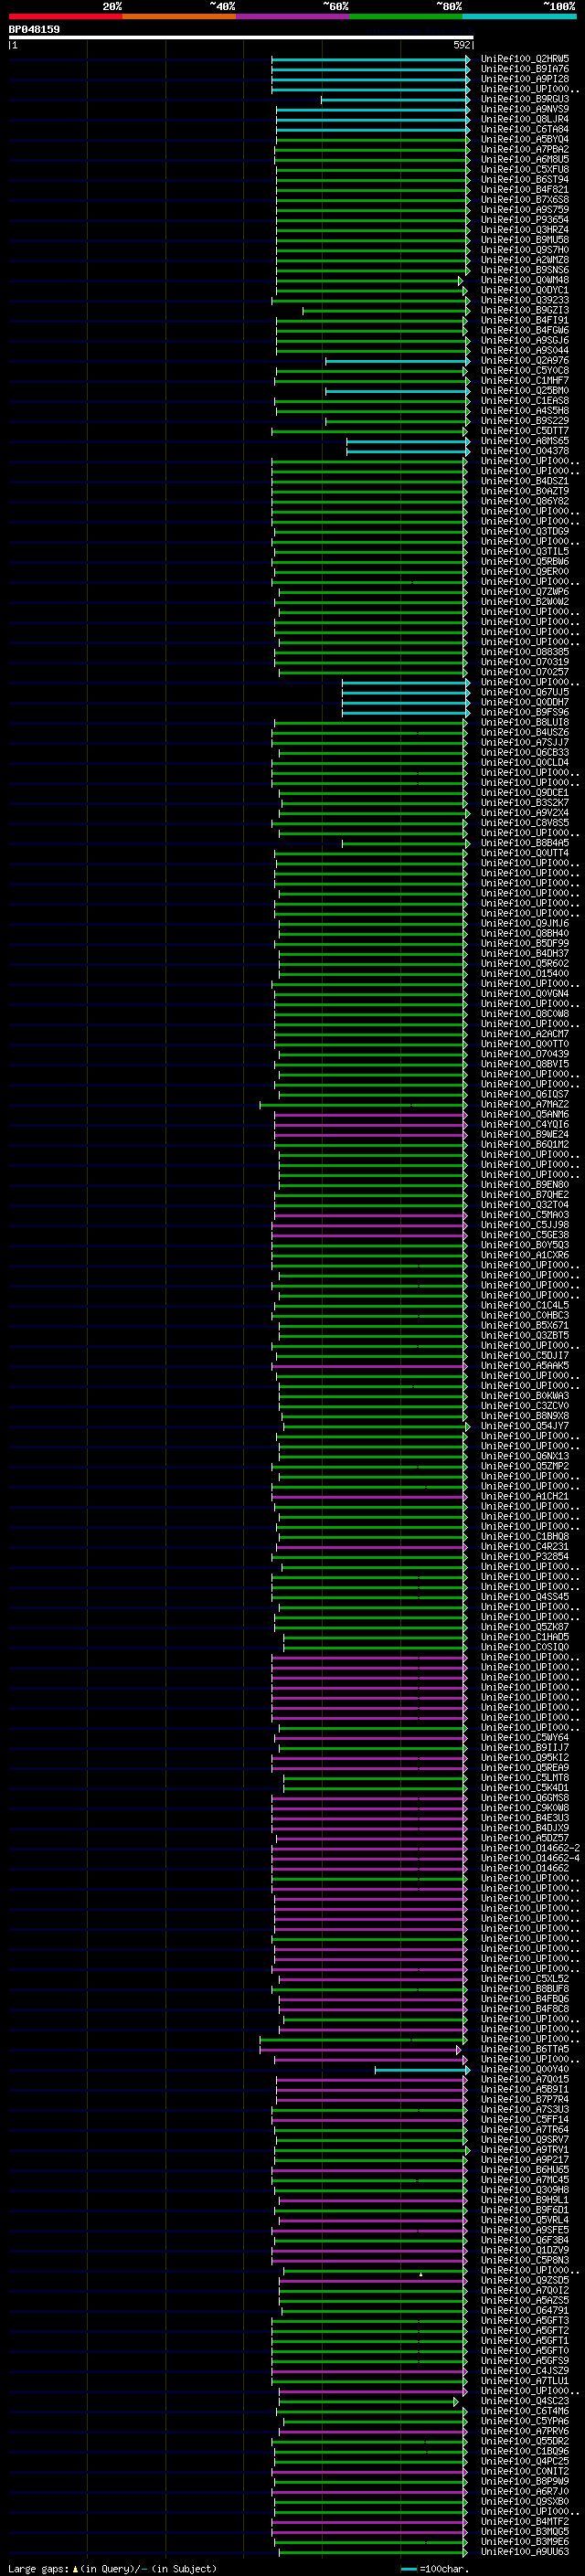
Task: Select hit UniRef100_A9NVS9
Action: pos(525,109)
